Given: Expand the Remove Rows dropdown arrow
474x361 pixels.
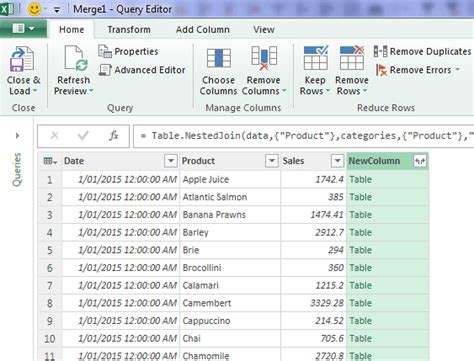Looking at the screenshot, I should click(x=364, y=91).
